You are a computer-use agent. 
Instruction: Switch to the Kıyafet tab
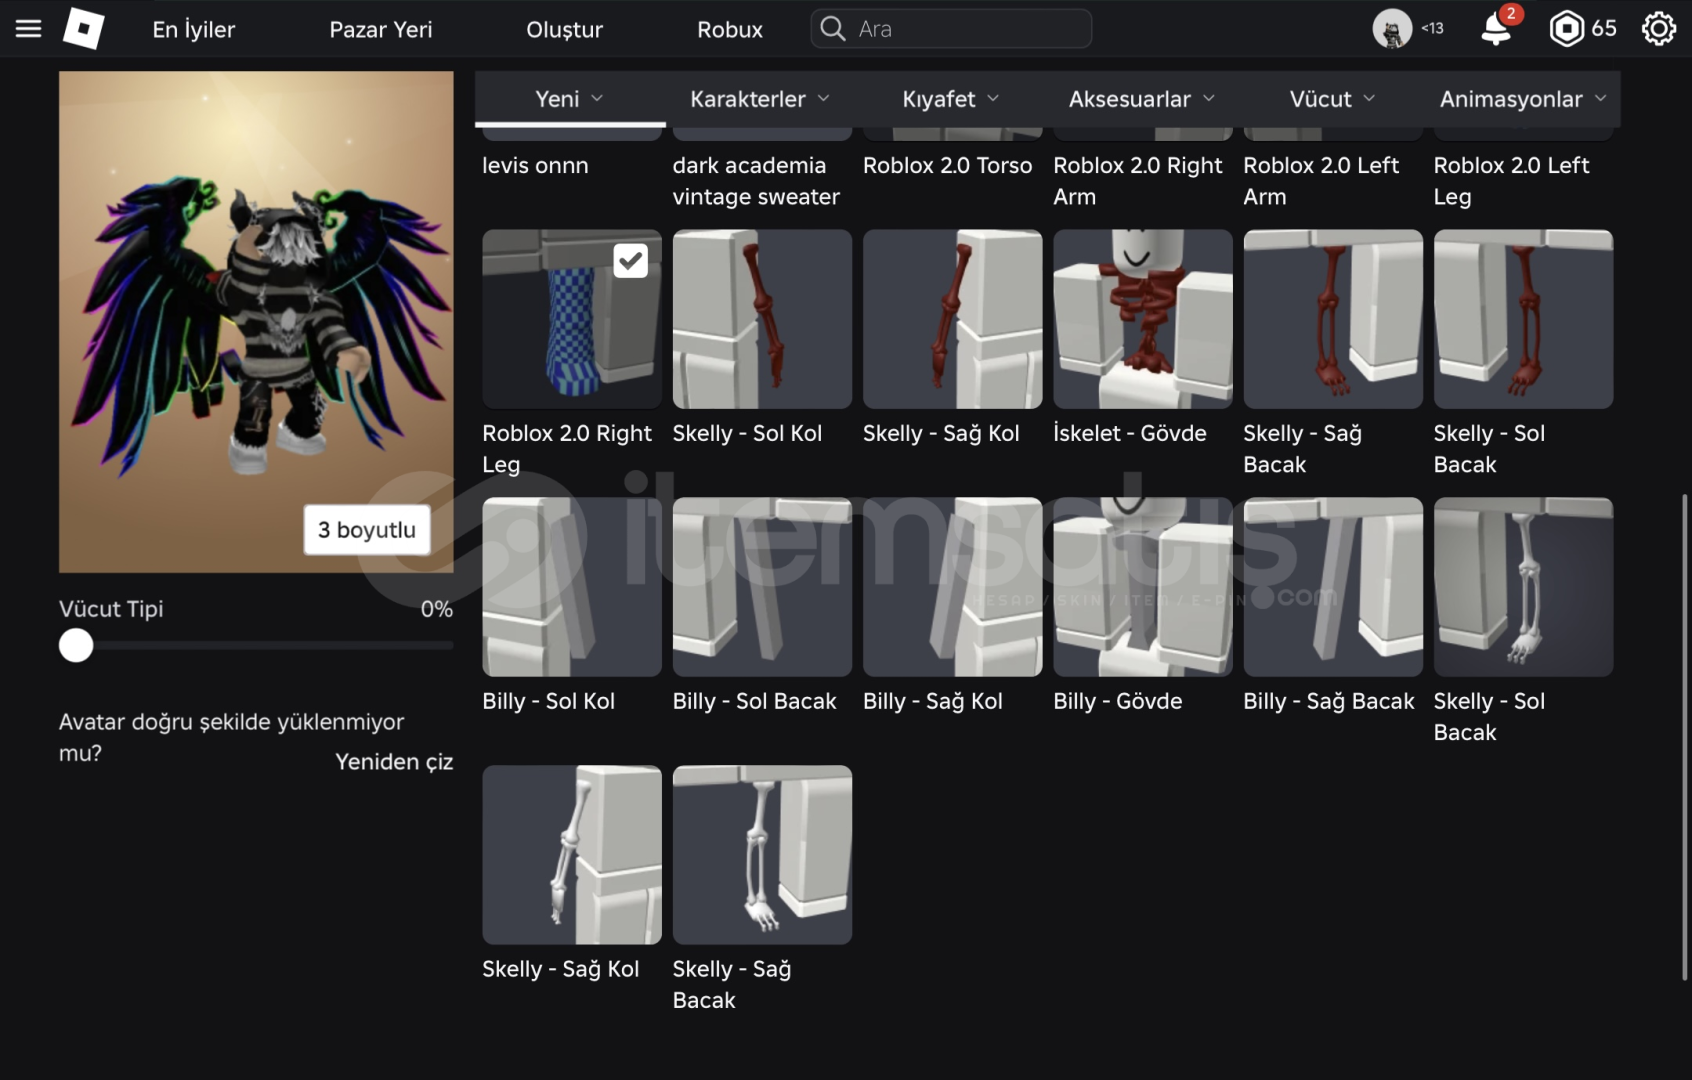click(x=950, y=99)
